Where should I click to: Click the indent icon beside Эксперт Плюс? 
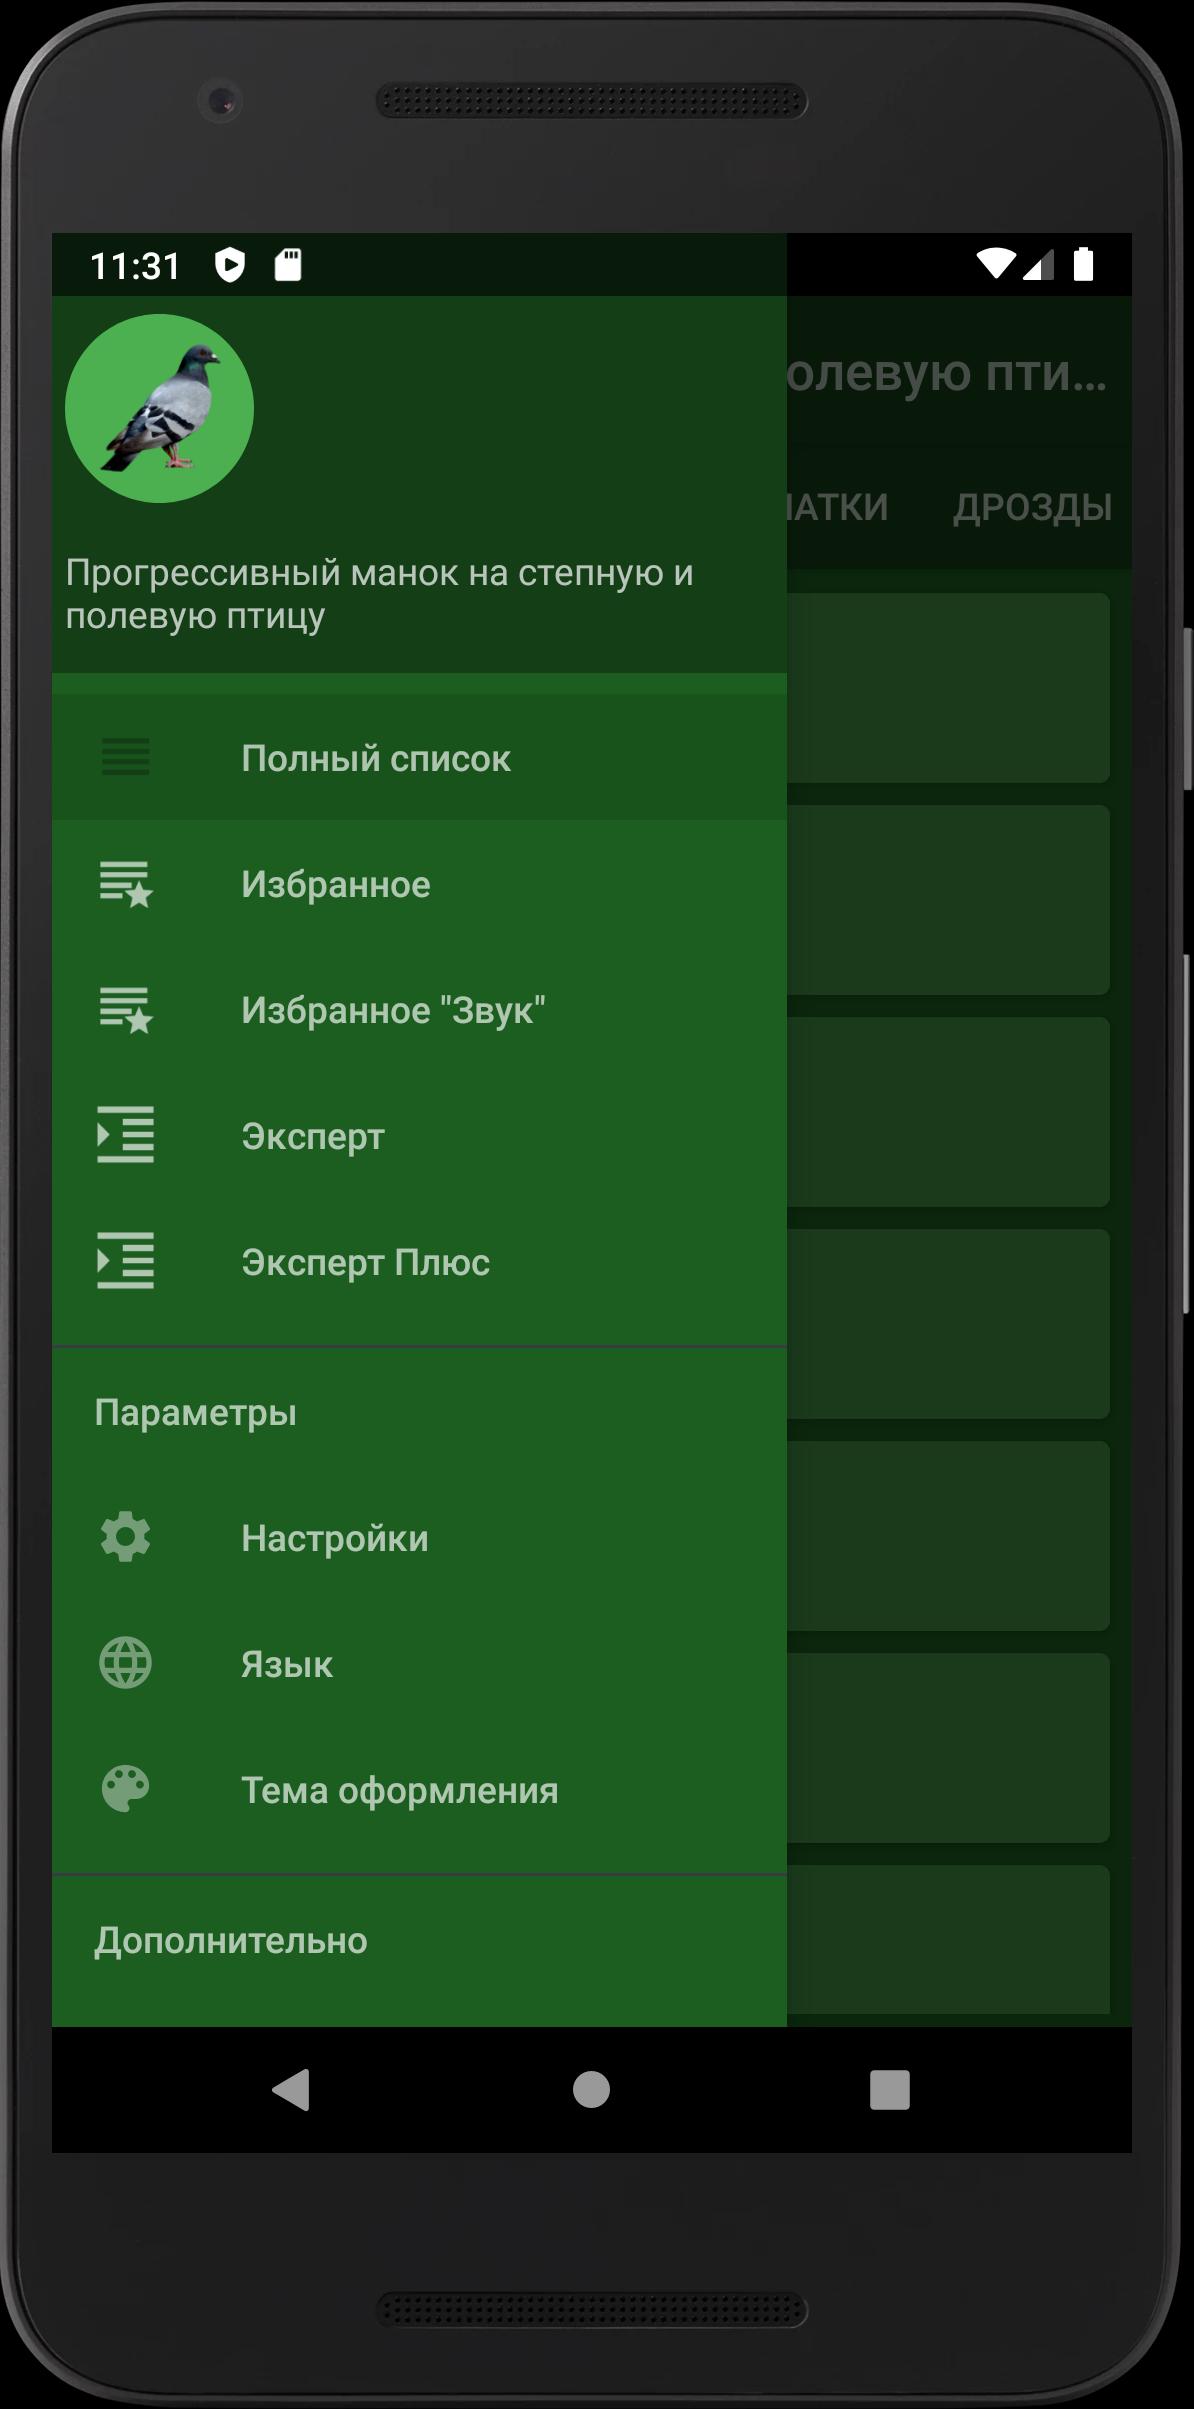point(126,1261)
